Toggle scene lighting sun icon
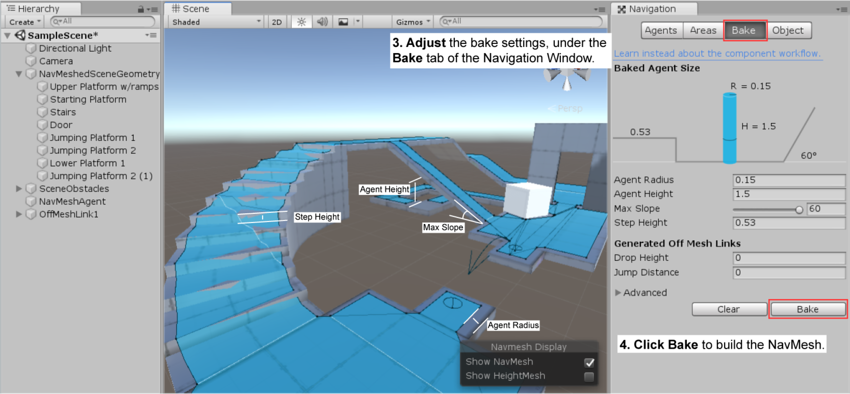 (301, 22)
